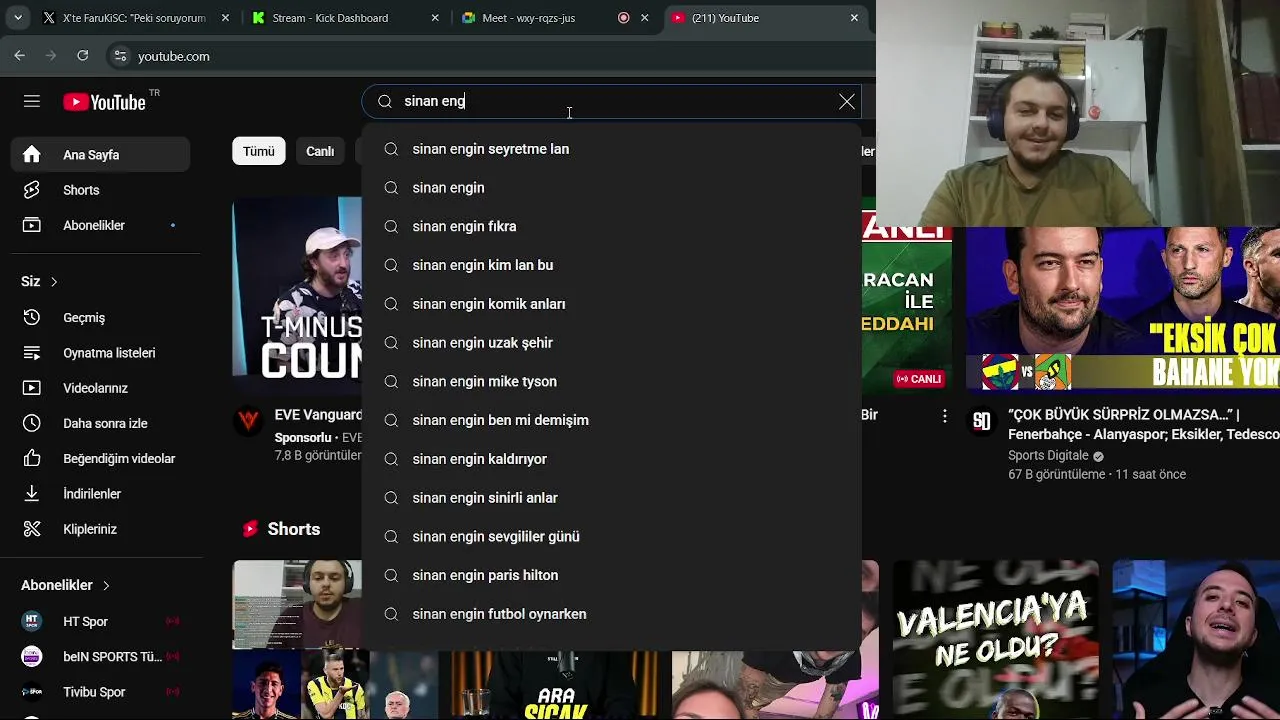Choose suggestion sinan engin kaldırıyor
This screenshot has width=1280, height=720.
(611, 459)
